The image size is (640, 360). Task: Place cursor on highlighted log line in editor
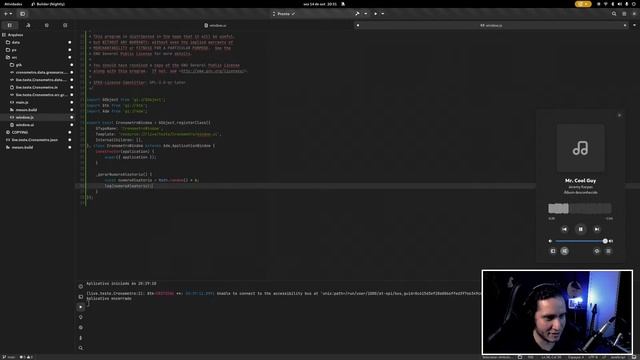129,186
